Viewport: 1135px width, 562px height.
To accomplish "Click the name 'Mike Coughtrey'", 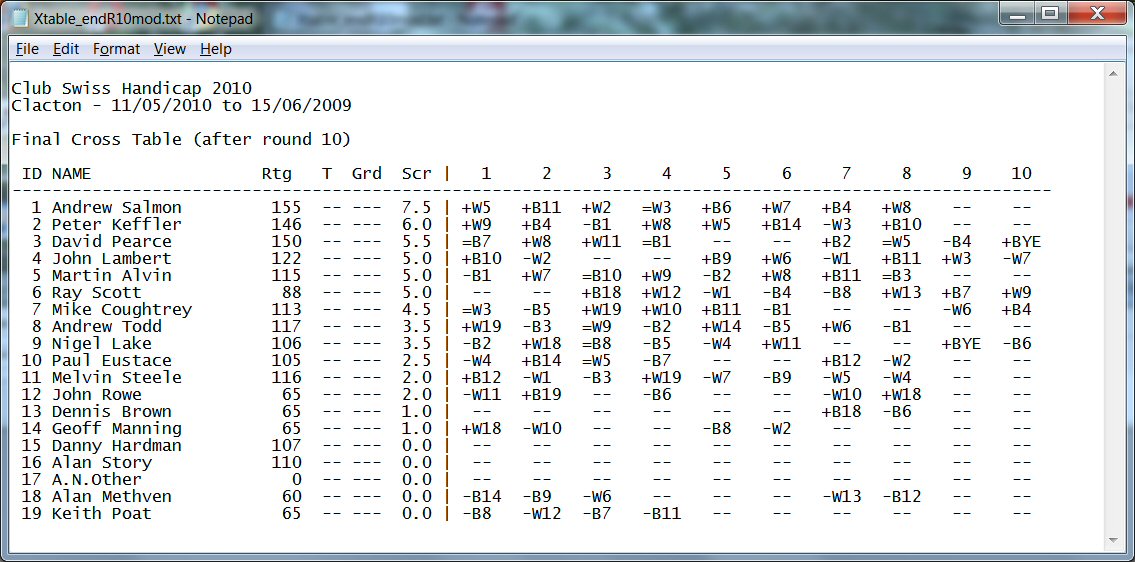I will [x=122, y=310].
